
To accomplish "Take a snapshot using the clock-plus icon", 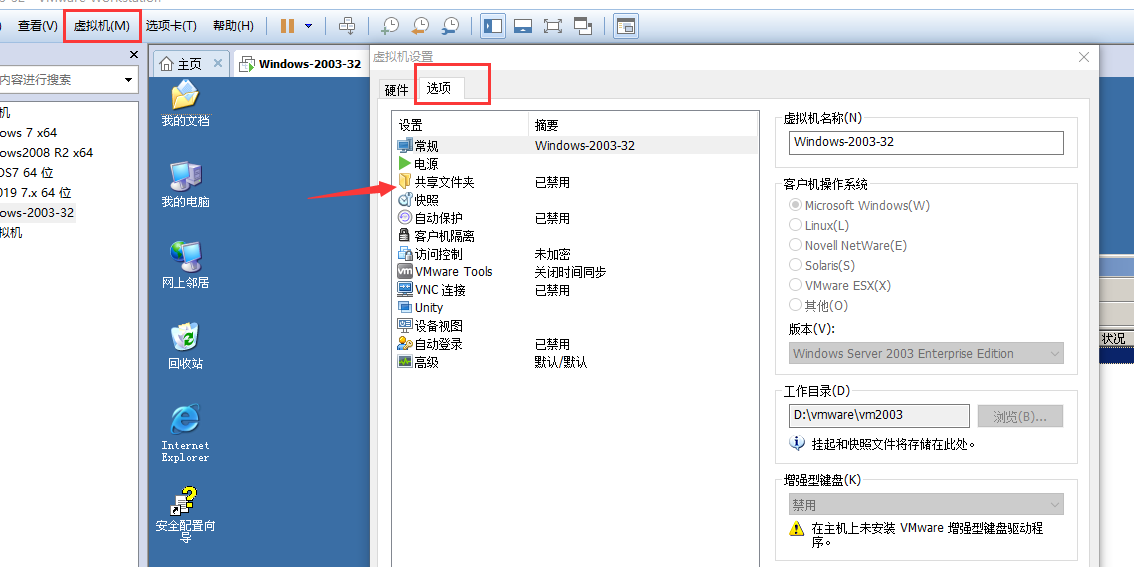I will tap(389, 26).
